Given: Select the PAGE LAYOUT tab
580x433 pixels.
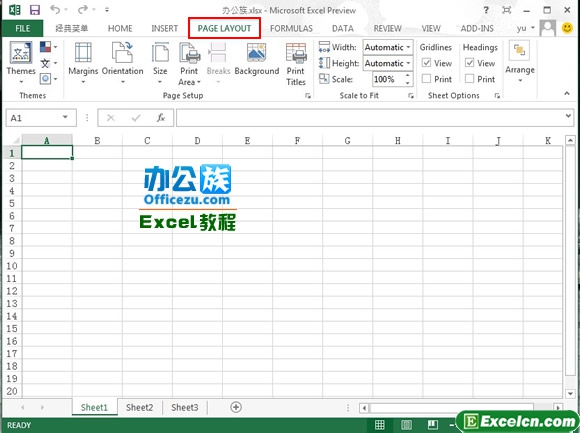Looking at the screenshot, I should (224, 28).
